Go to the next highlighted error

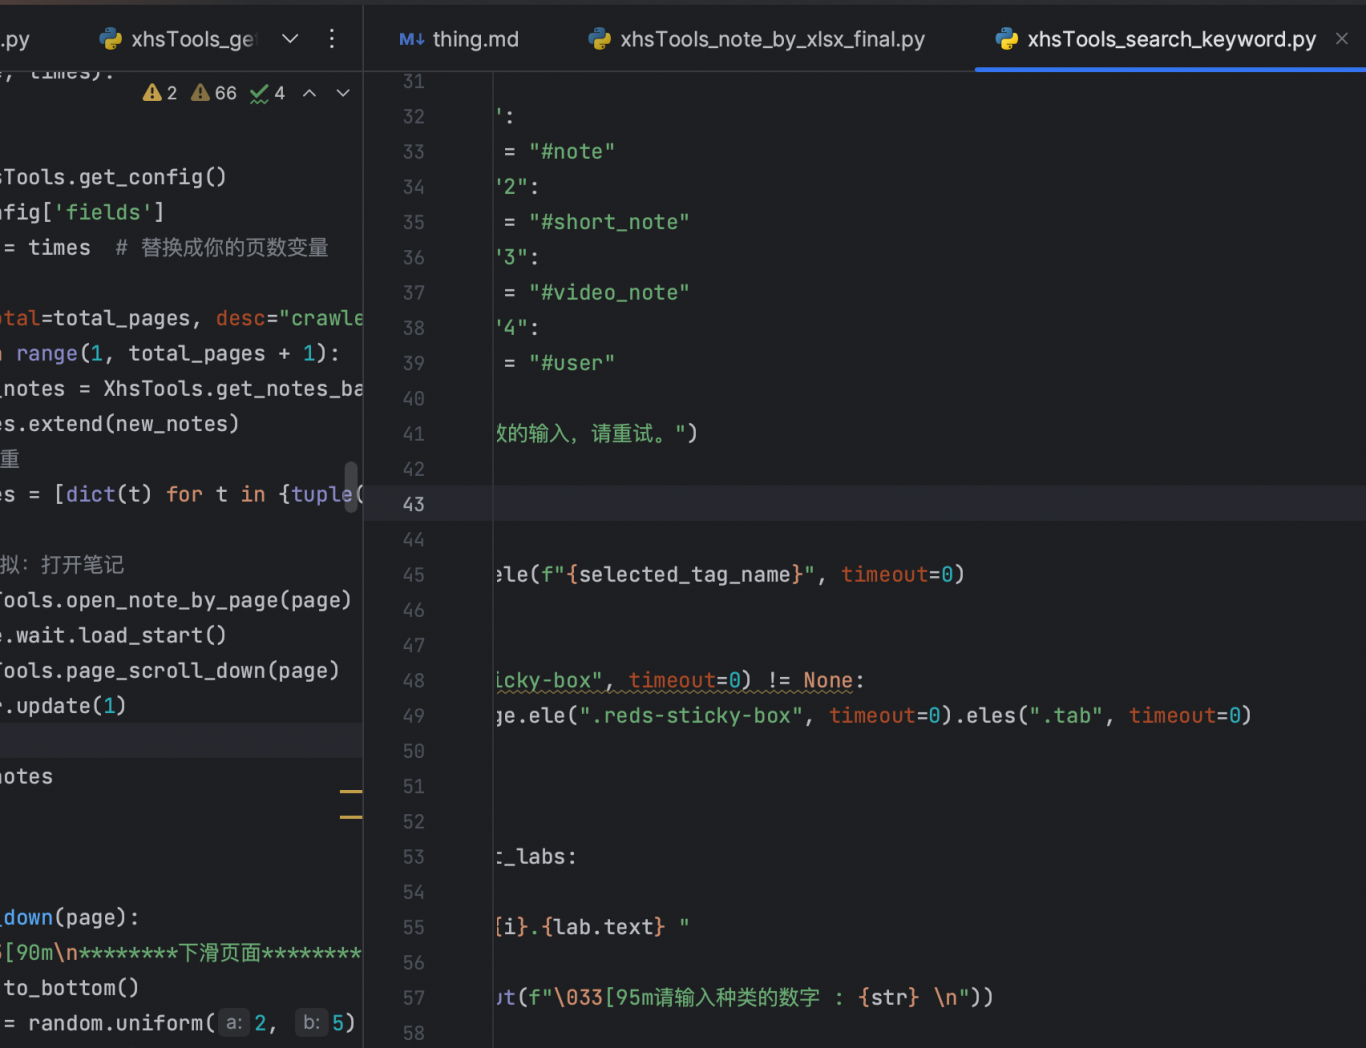click(x=343, y=93)
